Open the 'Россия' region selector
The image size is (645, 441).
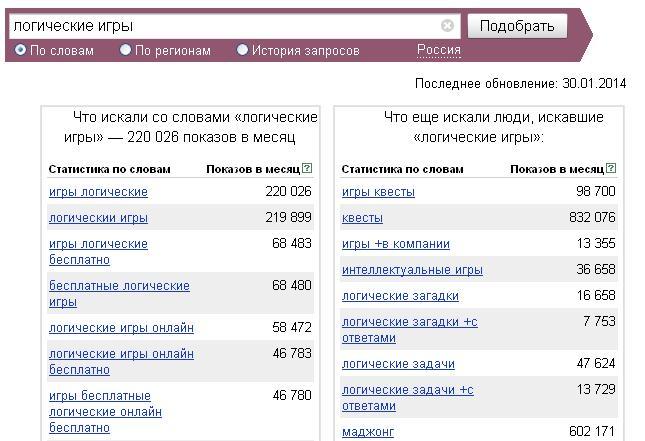[x=438, y=50]
